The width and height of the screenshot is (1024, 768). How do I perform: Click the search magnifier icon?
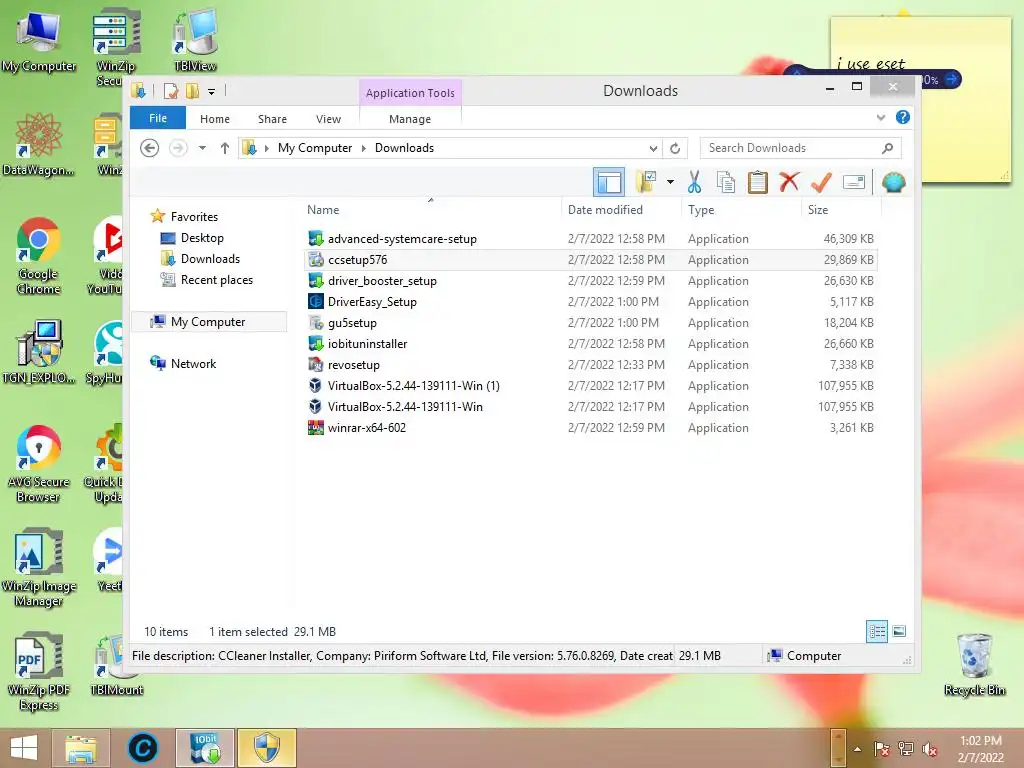click(887, 148)
